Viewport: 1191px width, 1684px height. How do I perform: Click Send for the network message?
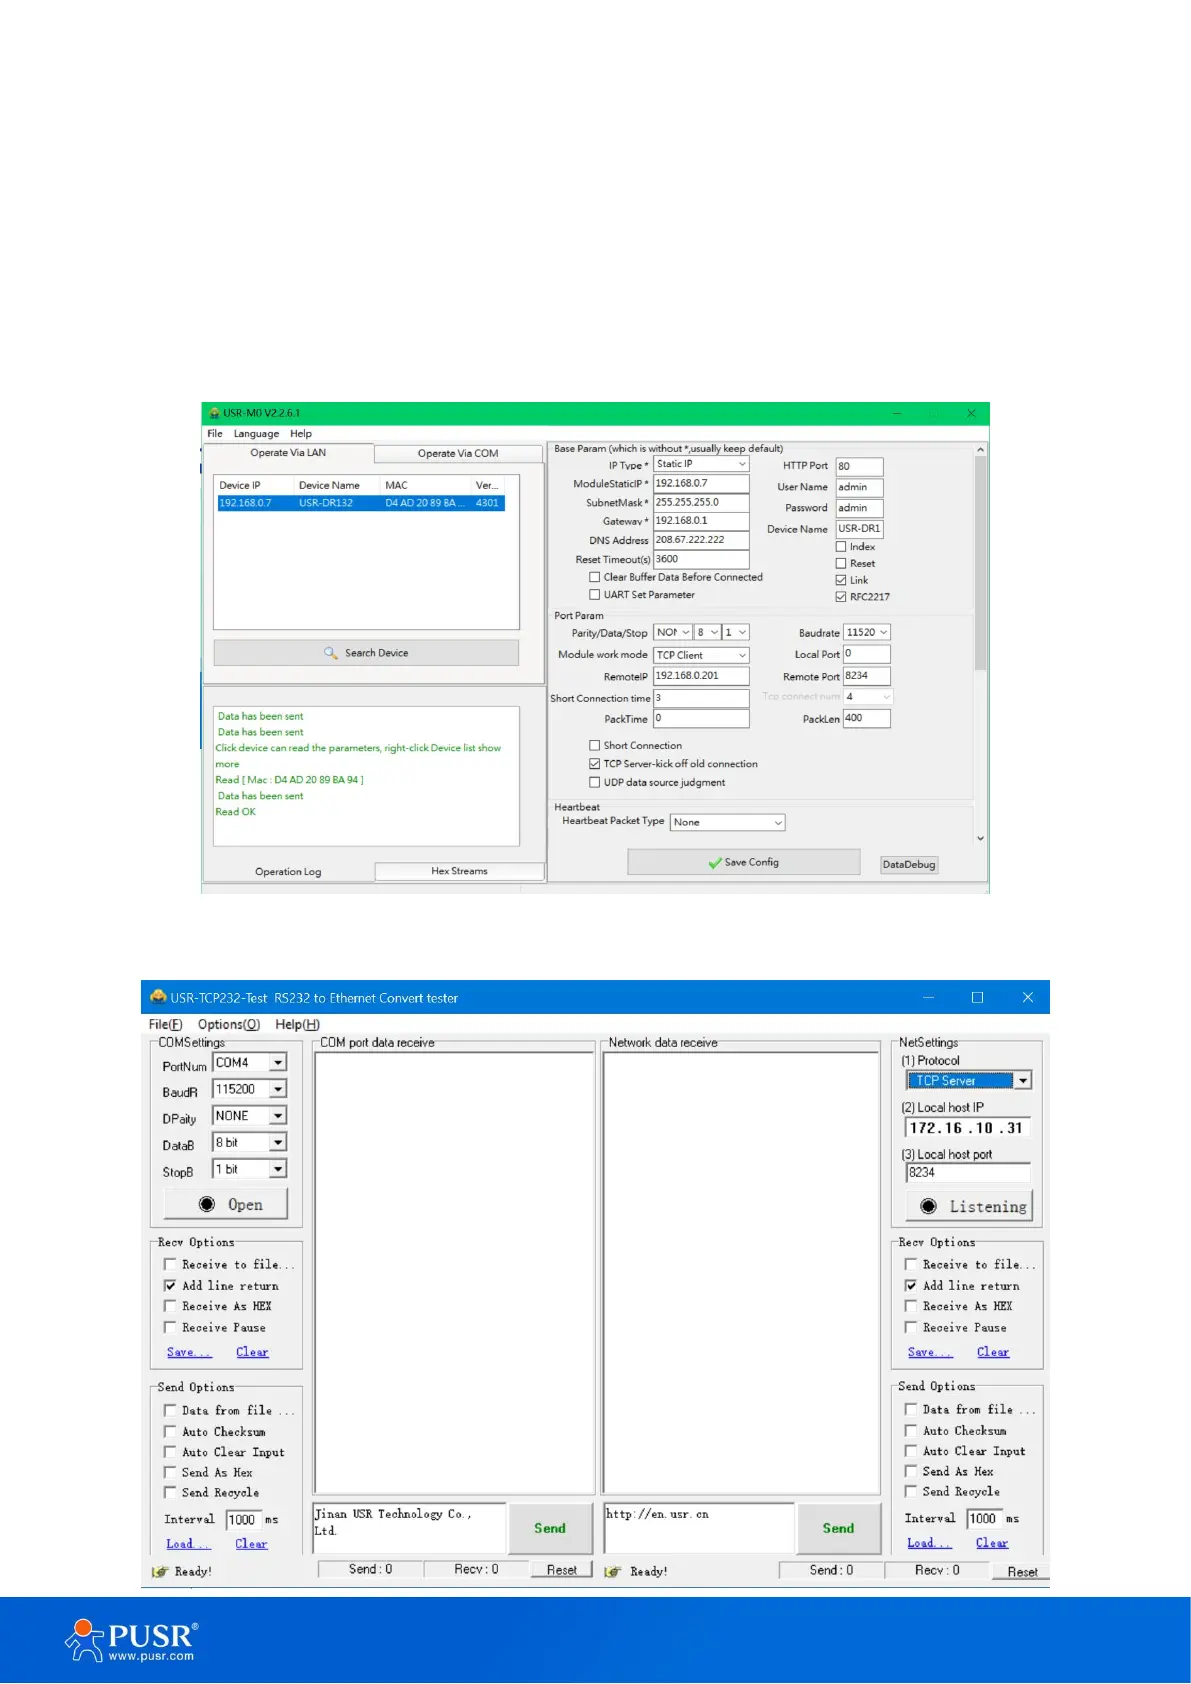coord(838,1528)
